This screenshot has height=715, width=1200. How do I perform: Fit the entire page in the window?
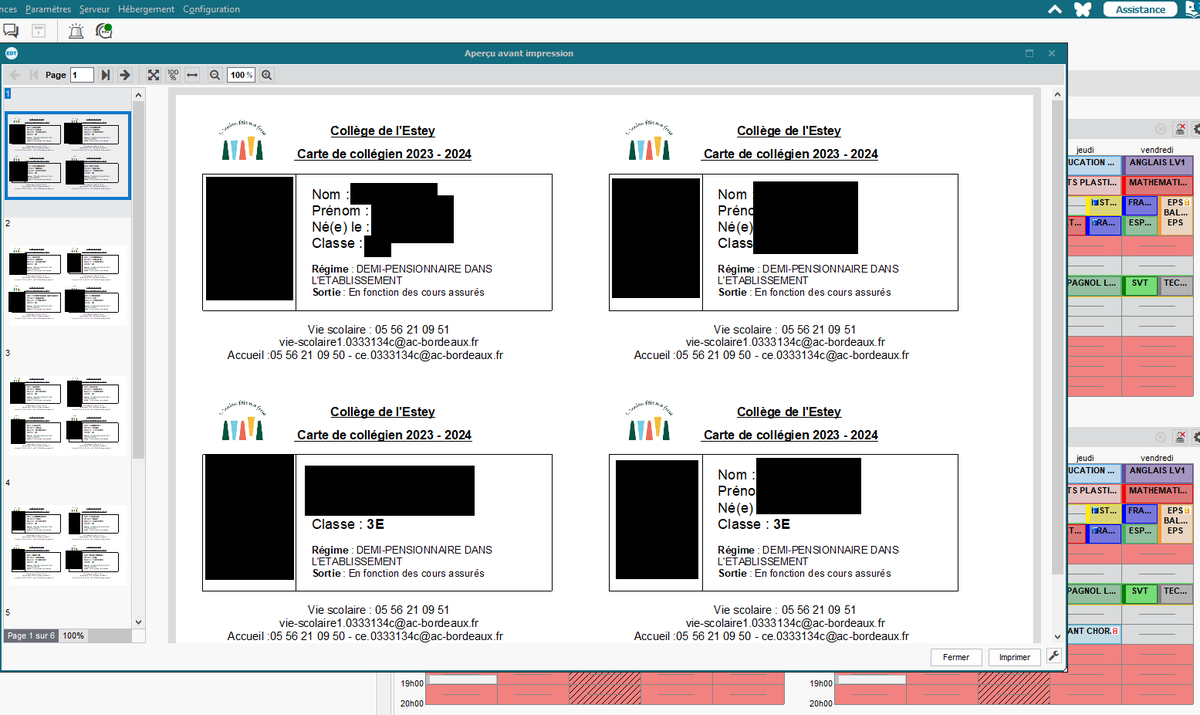tap(153, 74)
